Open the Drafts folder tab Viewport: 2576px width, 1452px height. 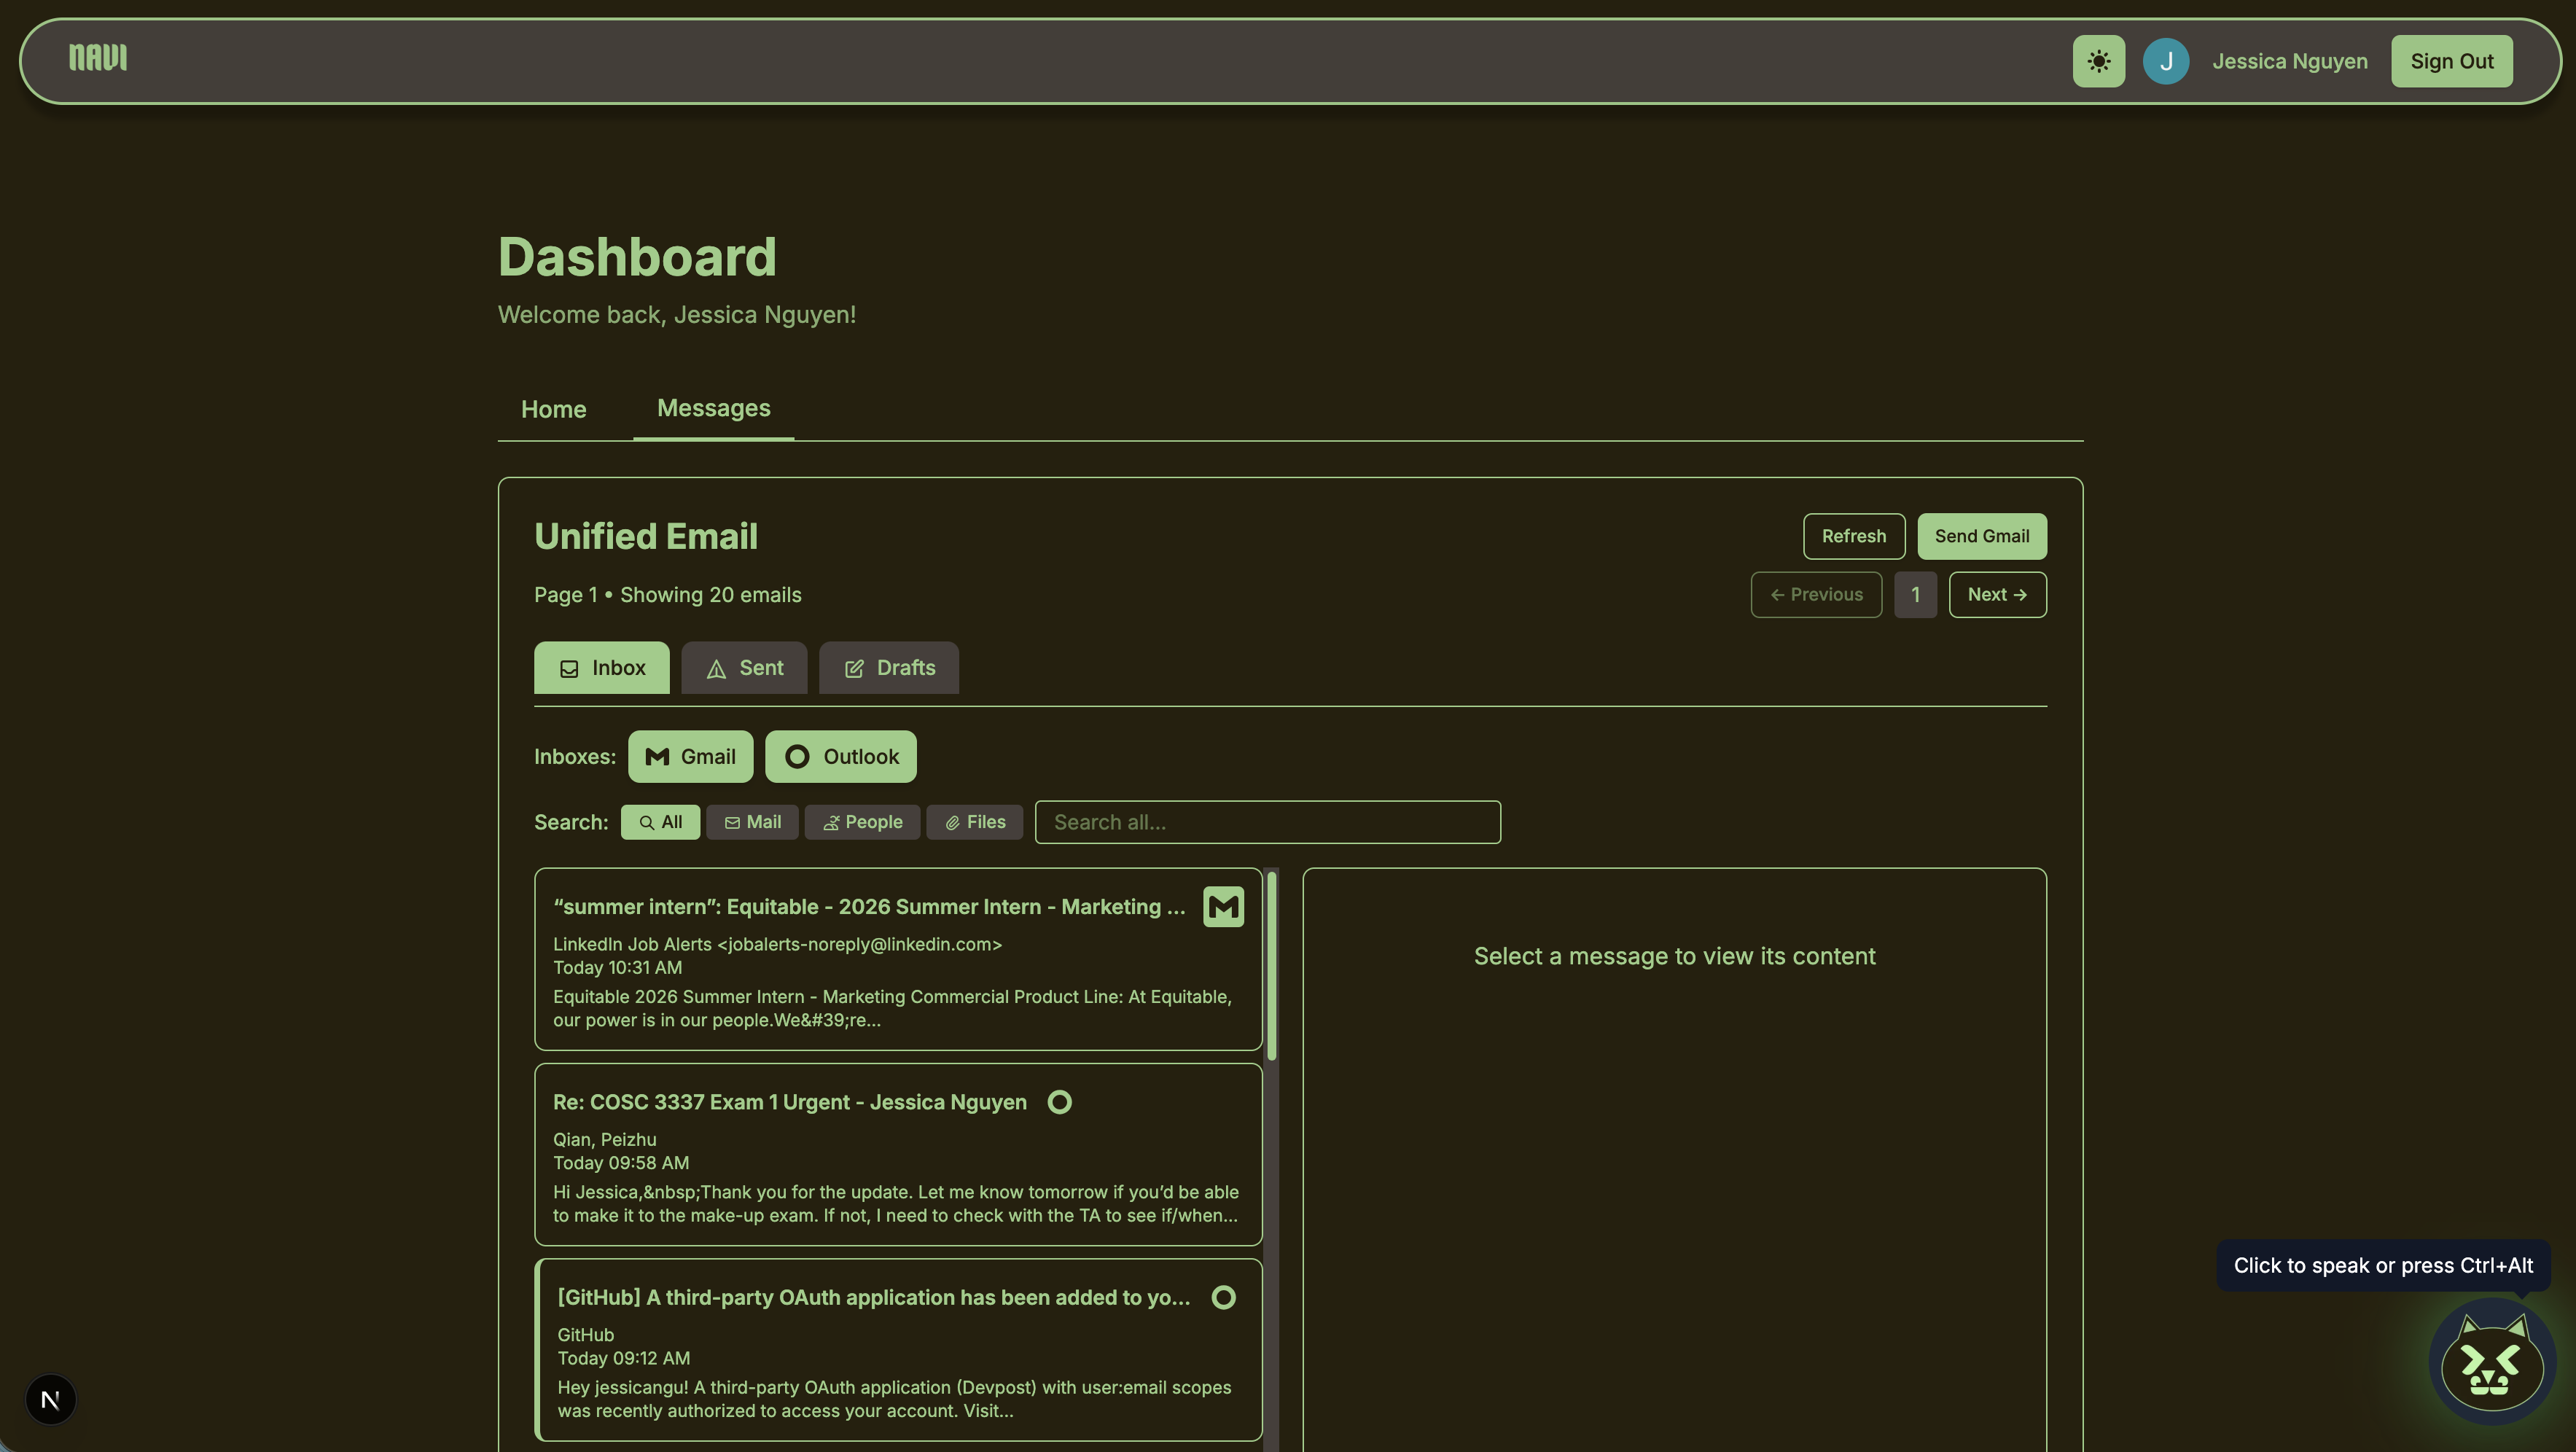point(888,668)
